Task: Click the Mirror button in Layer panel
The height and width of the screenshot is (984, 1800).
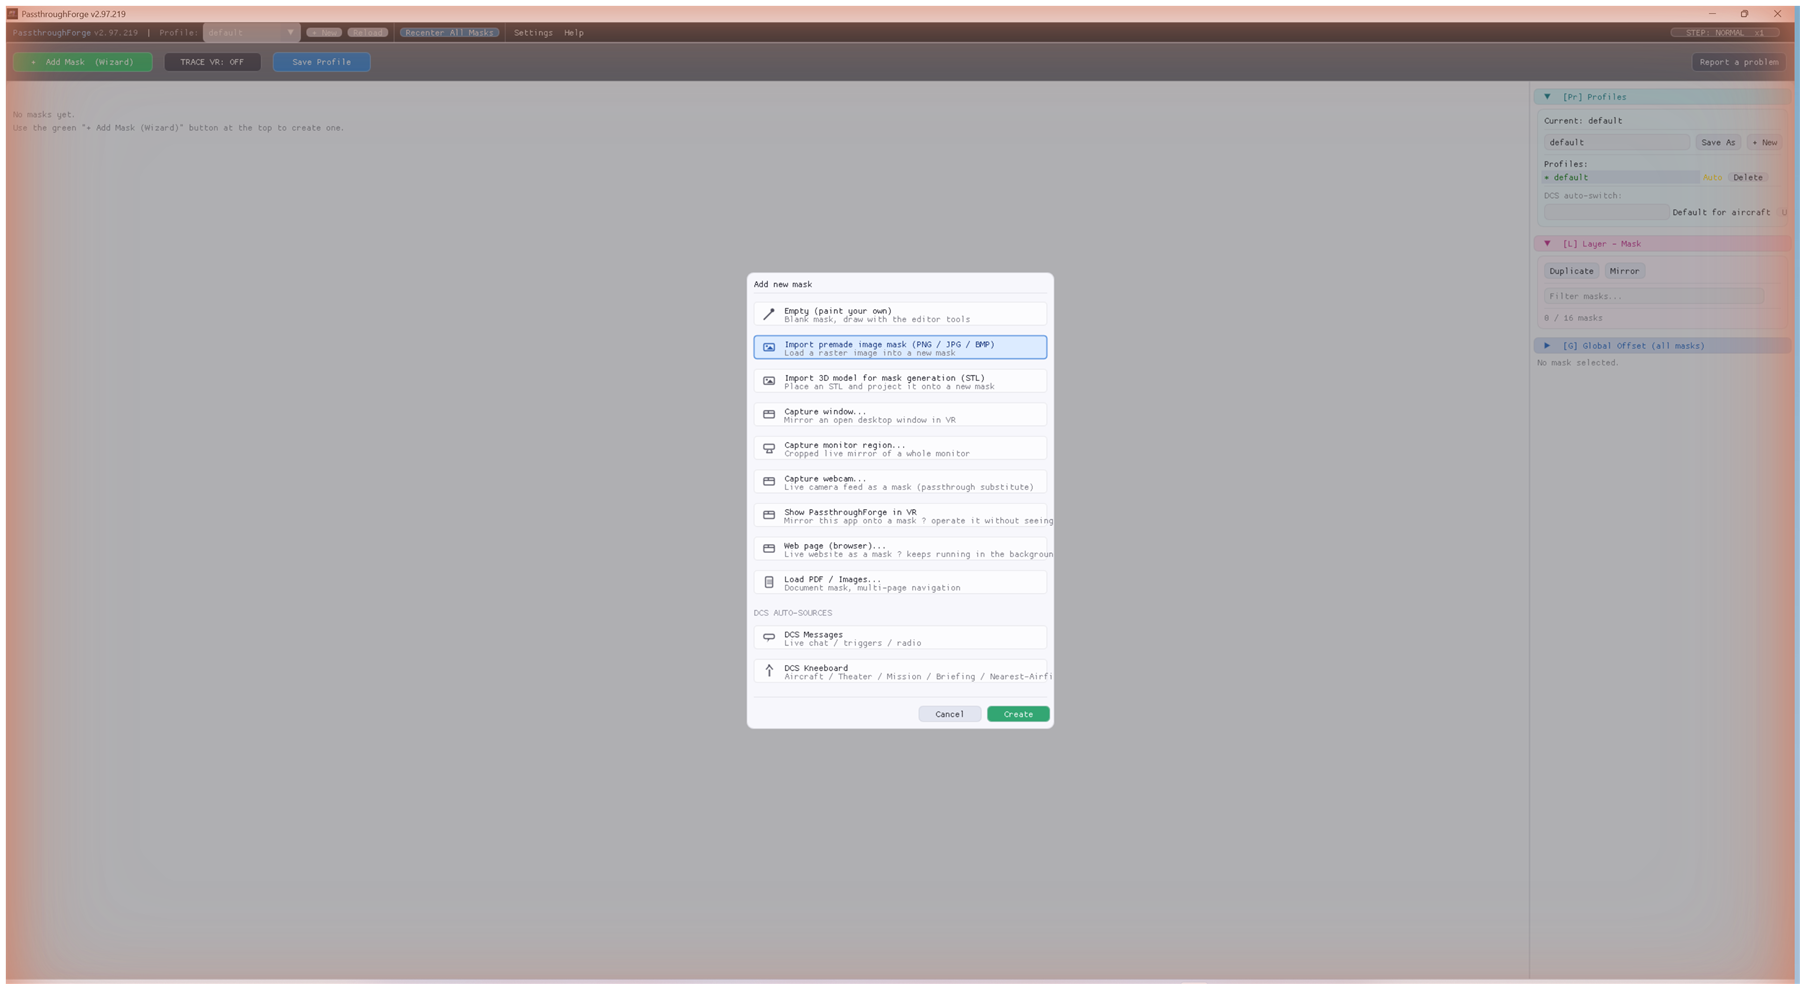Action: [x=1624, y=271]
